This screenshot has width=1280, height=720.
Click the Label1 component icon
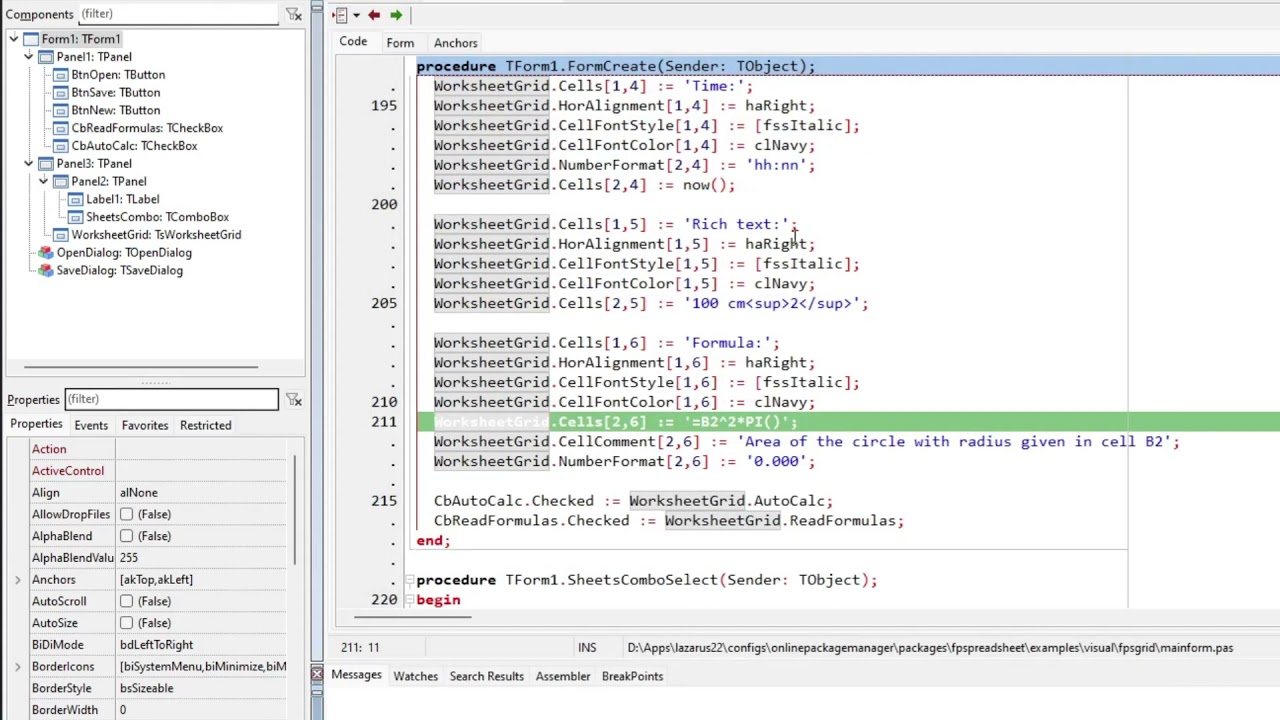click(x=76, y=199)
